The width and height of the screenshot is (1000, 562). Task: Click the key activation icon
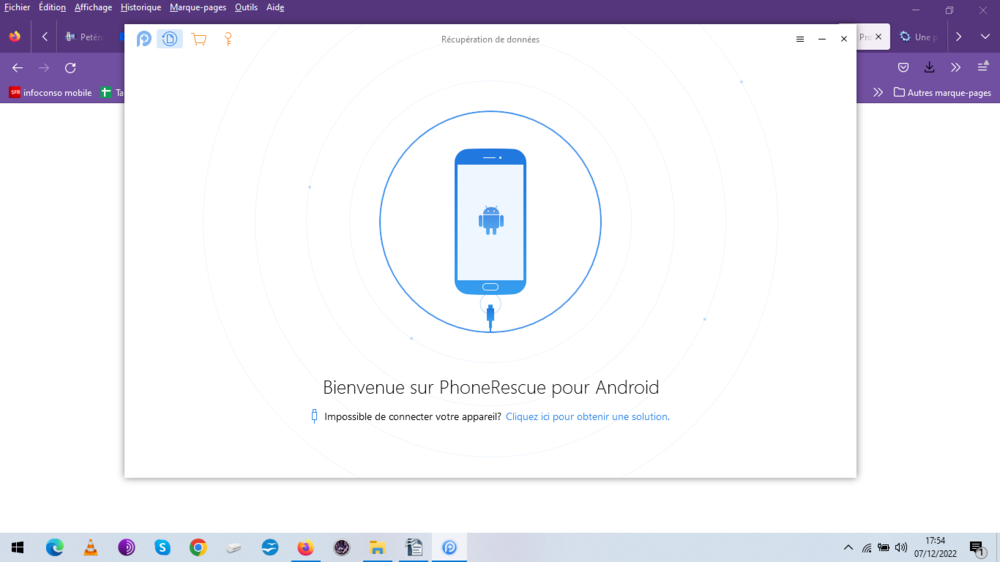click(228, 39)
